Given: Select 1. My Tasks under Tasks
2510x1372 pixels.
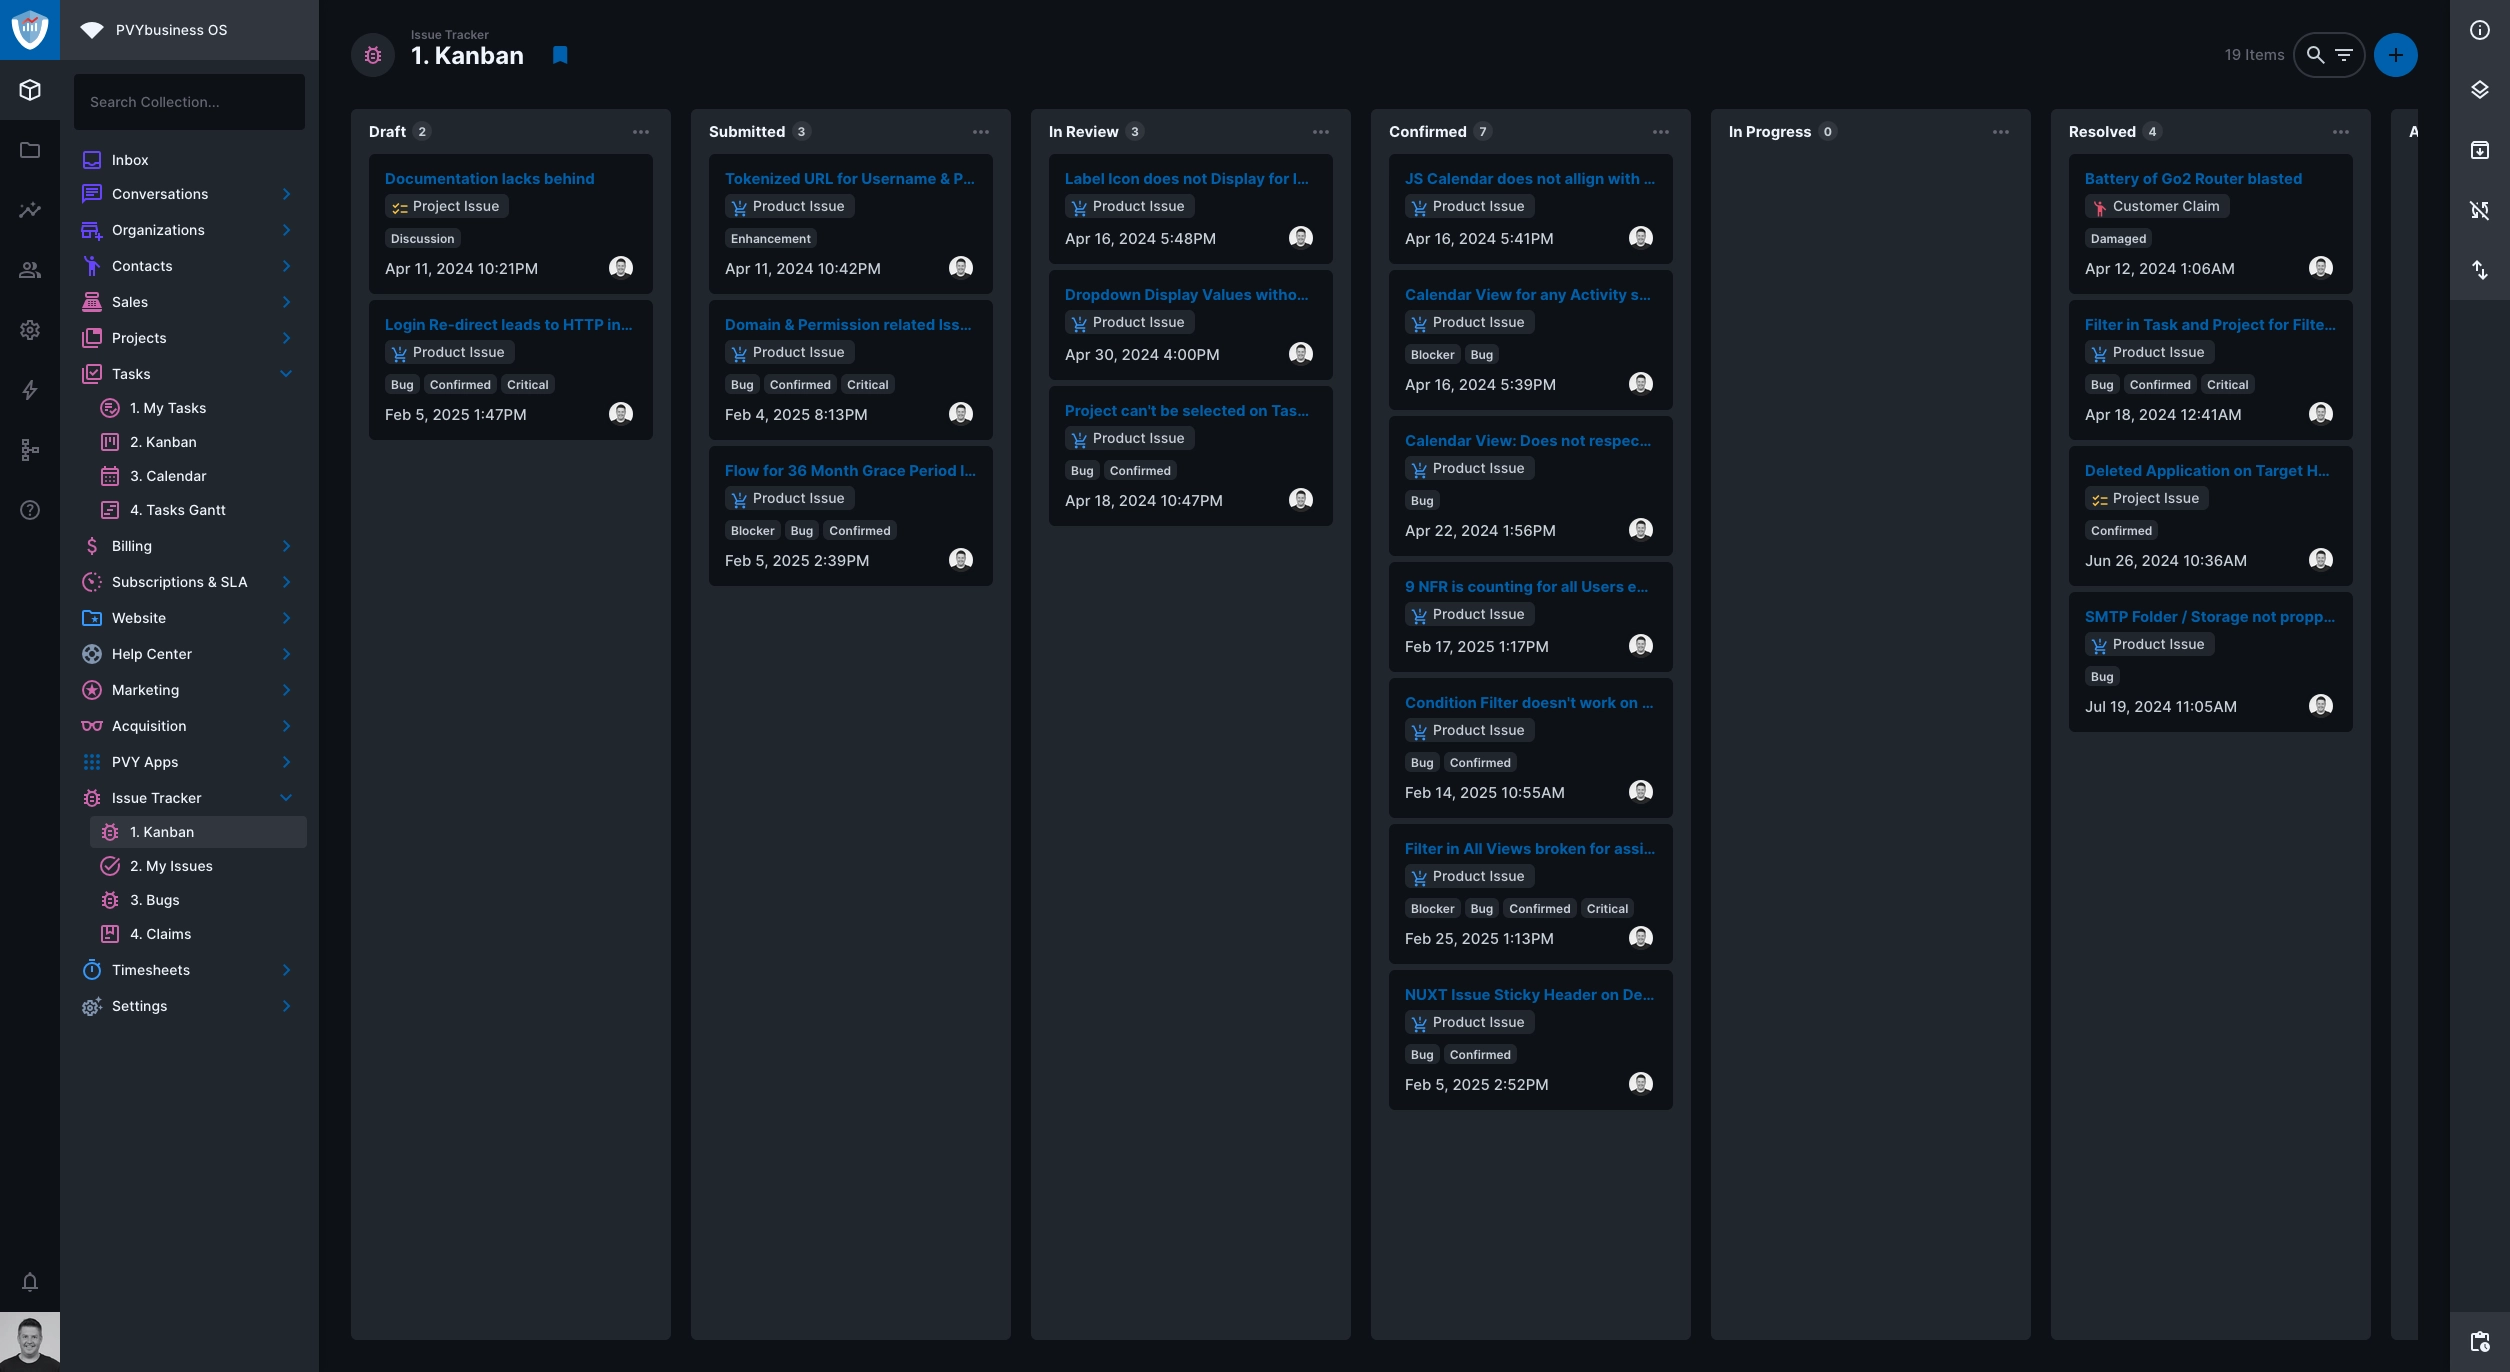Looking at the screenshot, I should [x=198, y=408].
